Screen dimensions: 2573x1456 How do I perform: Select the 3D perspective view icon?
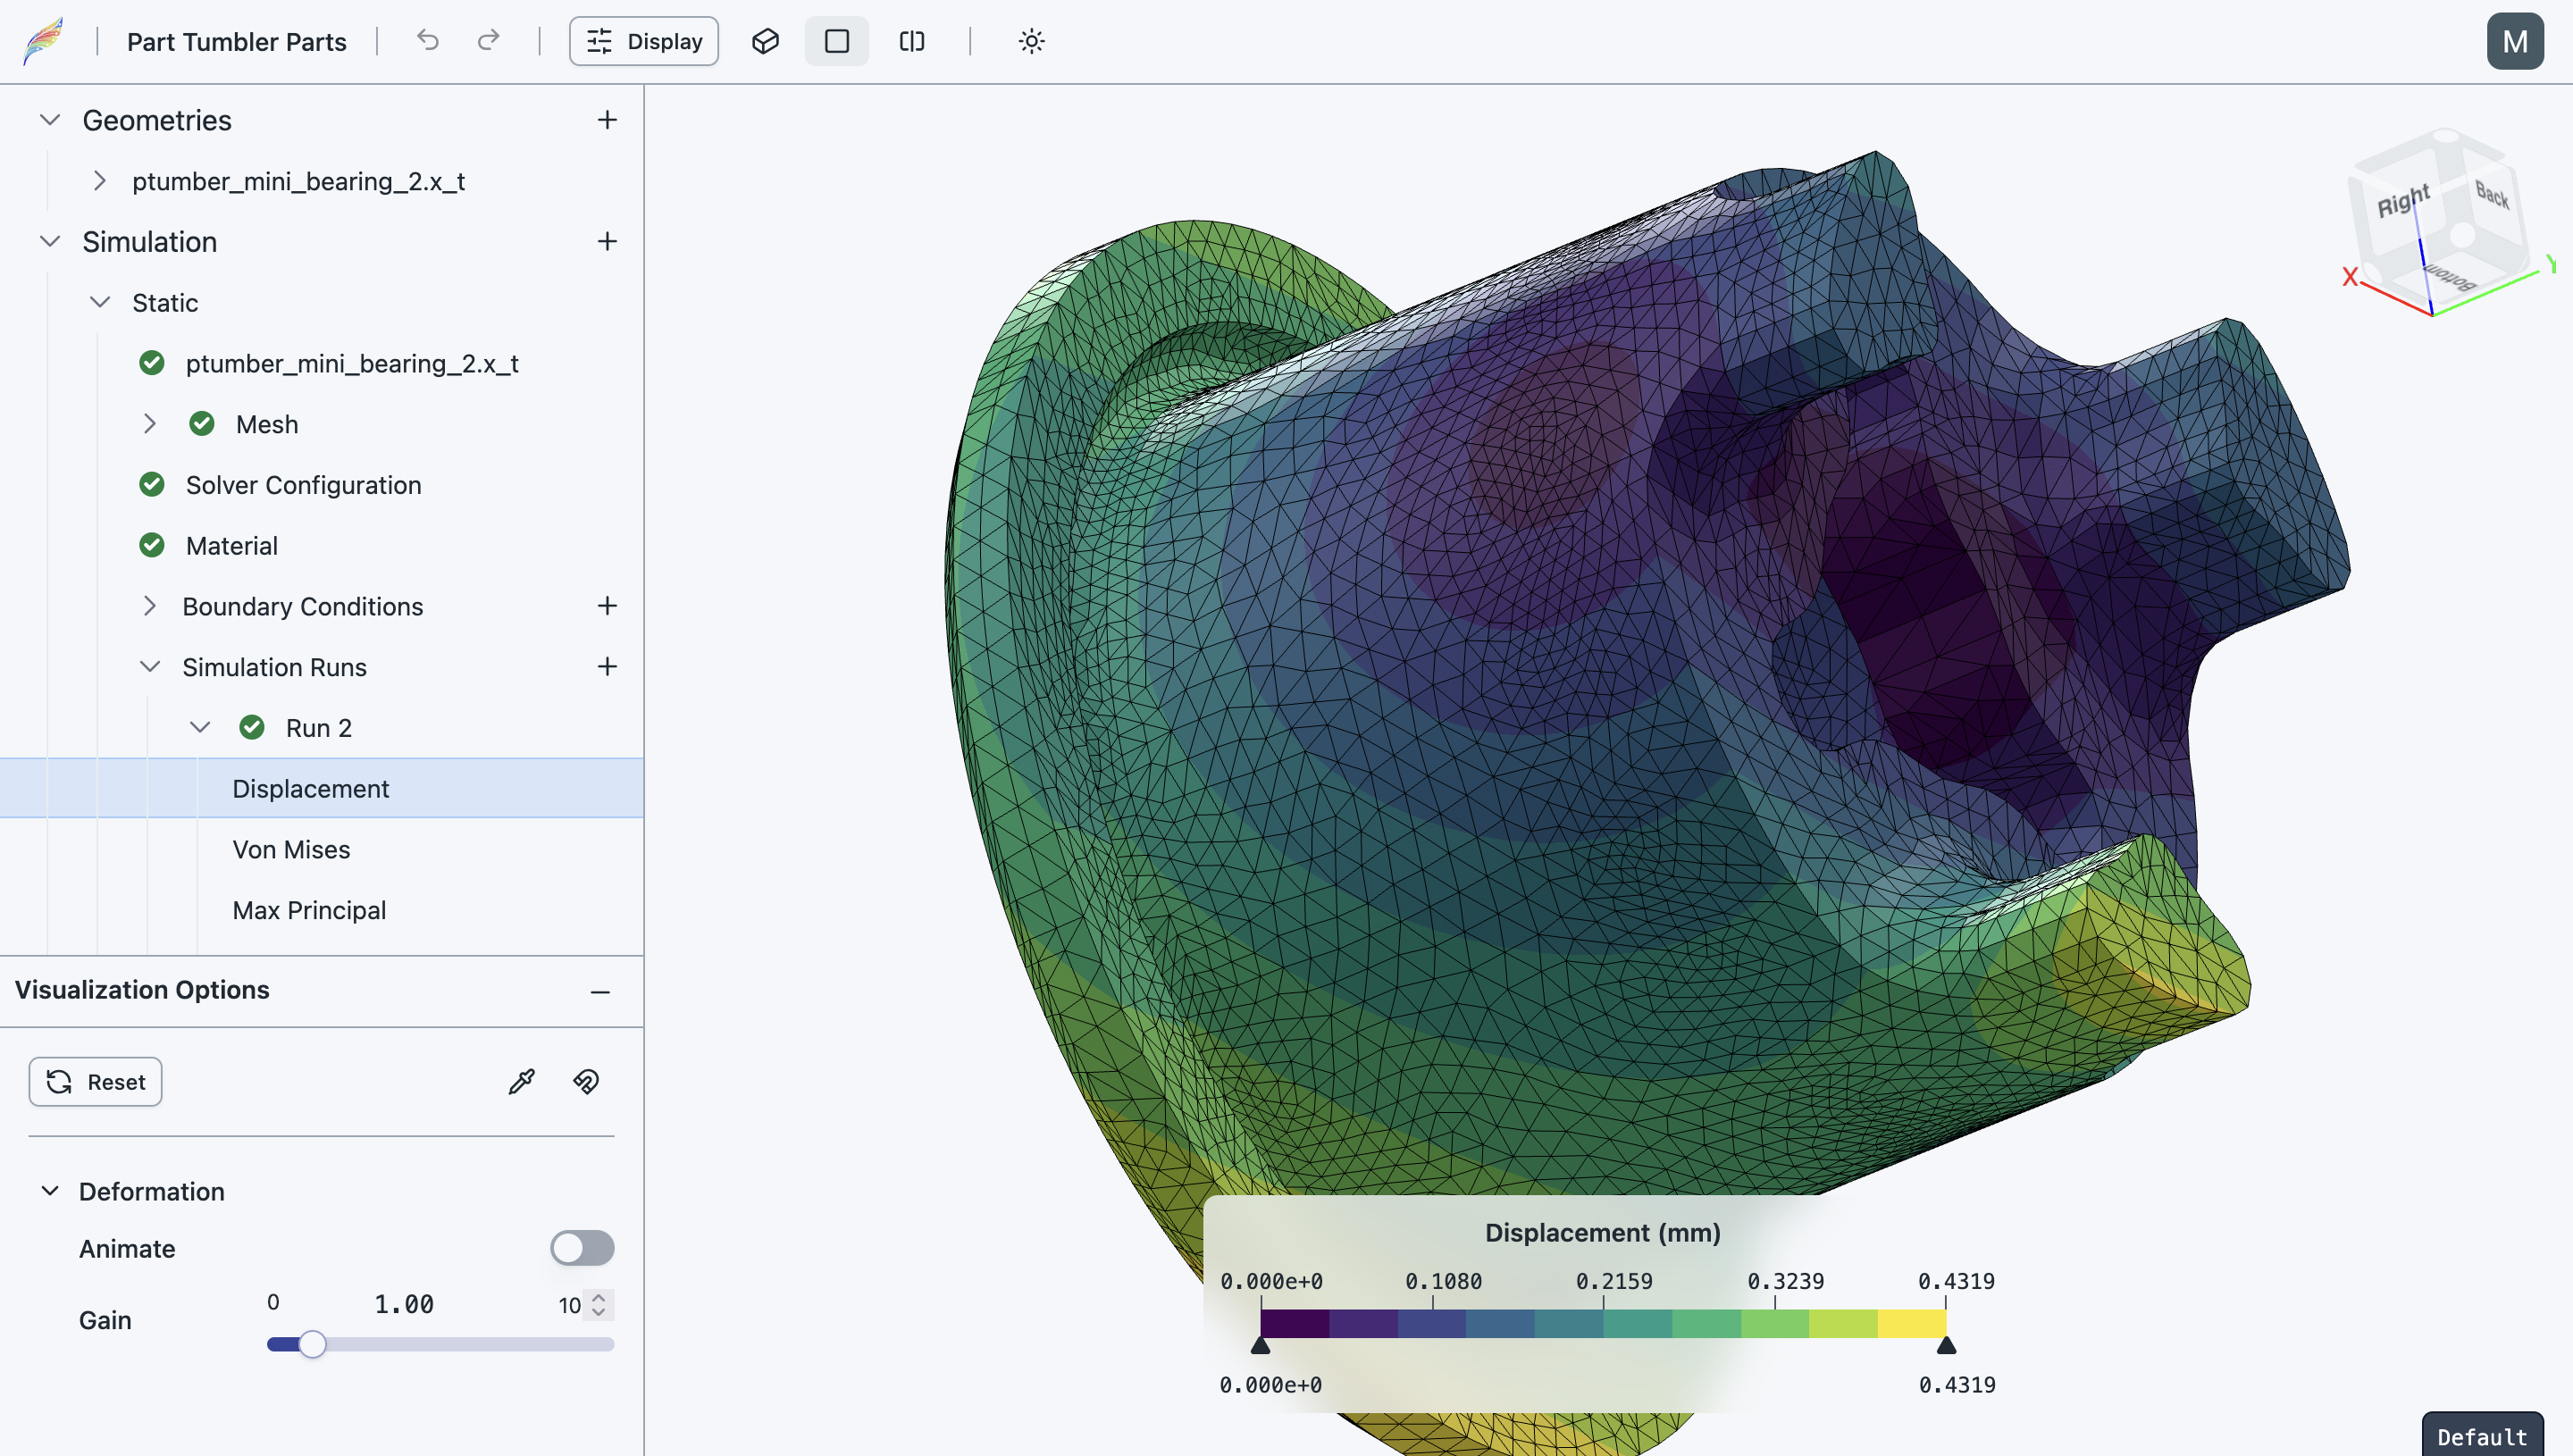[x=765, y=41]
